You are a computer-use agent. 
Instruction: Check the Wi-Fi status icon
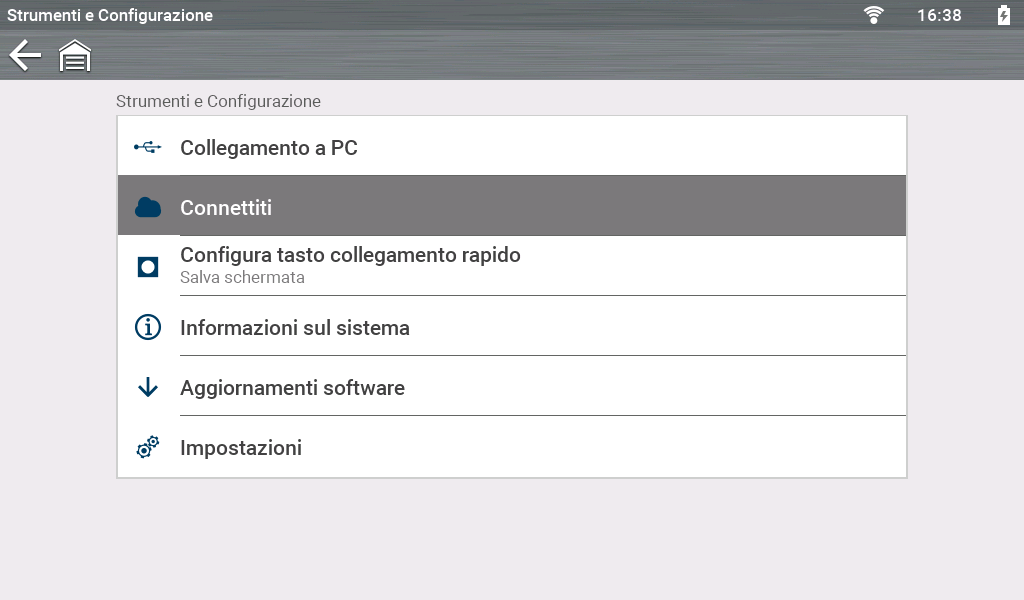click(x=874, y=15)
